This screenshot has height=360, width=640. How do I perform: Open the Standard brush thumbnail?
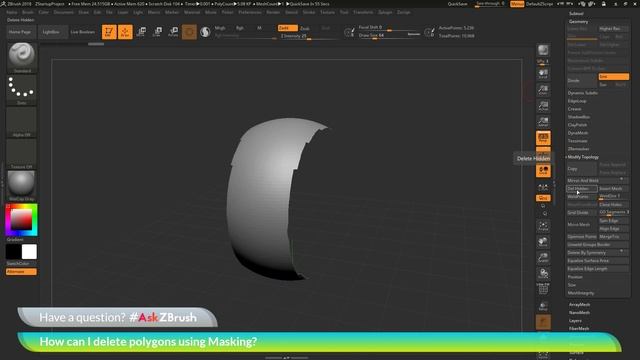[x=22, y=58]
